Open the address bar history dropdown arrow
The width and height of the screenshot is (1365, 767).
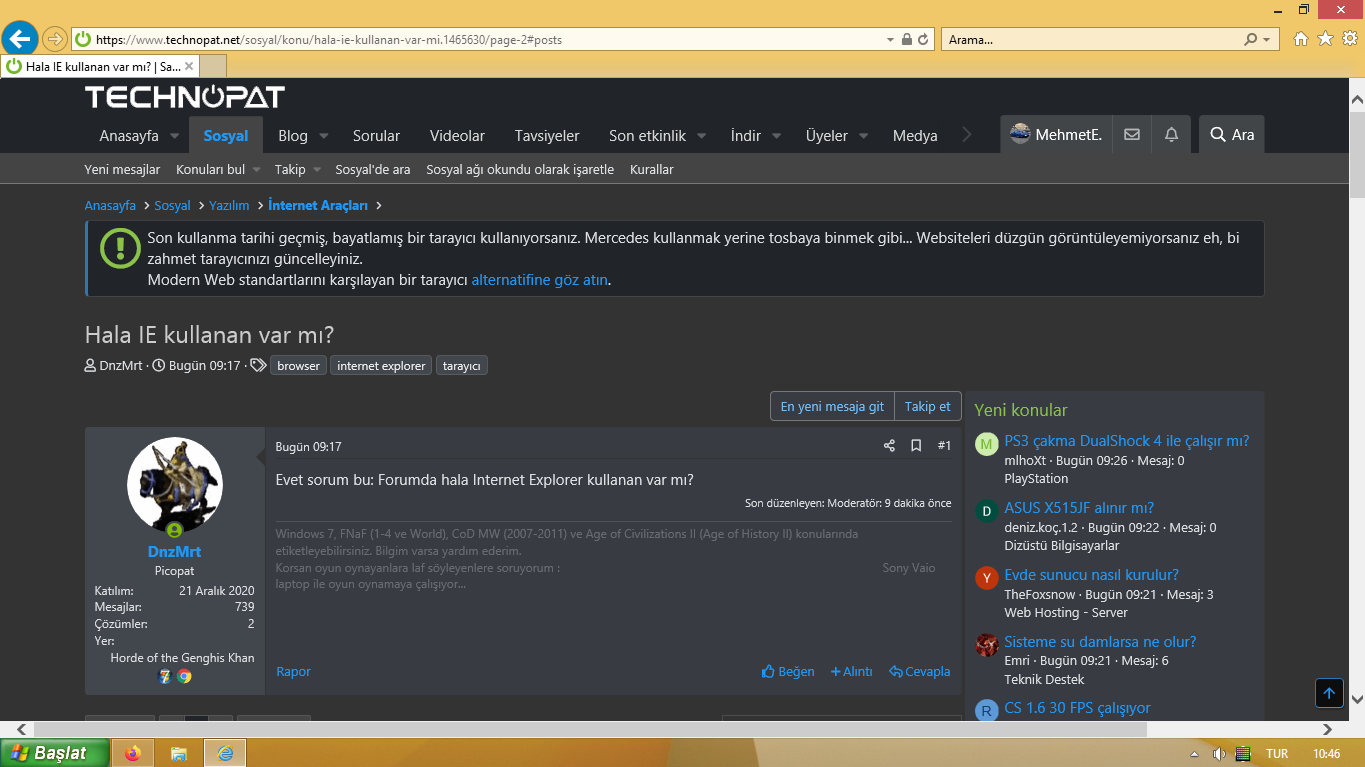pos(890,40)
